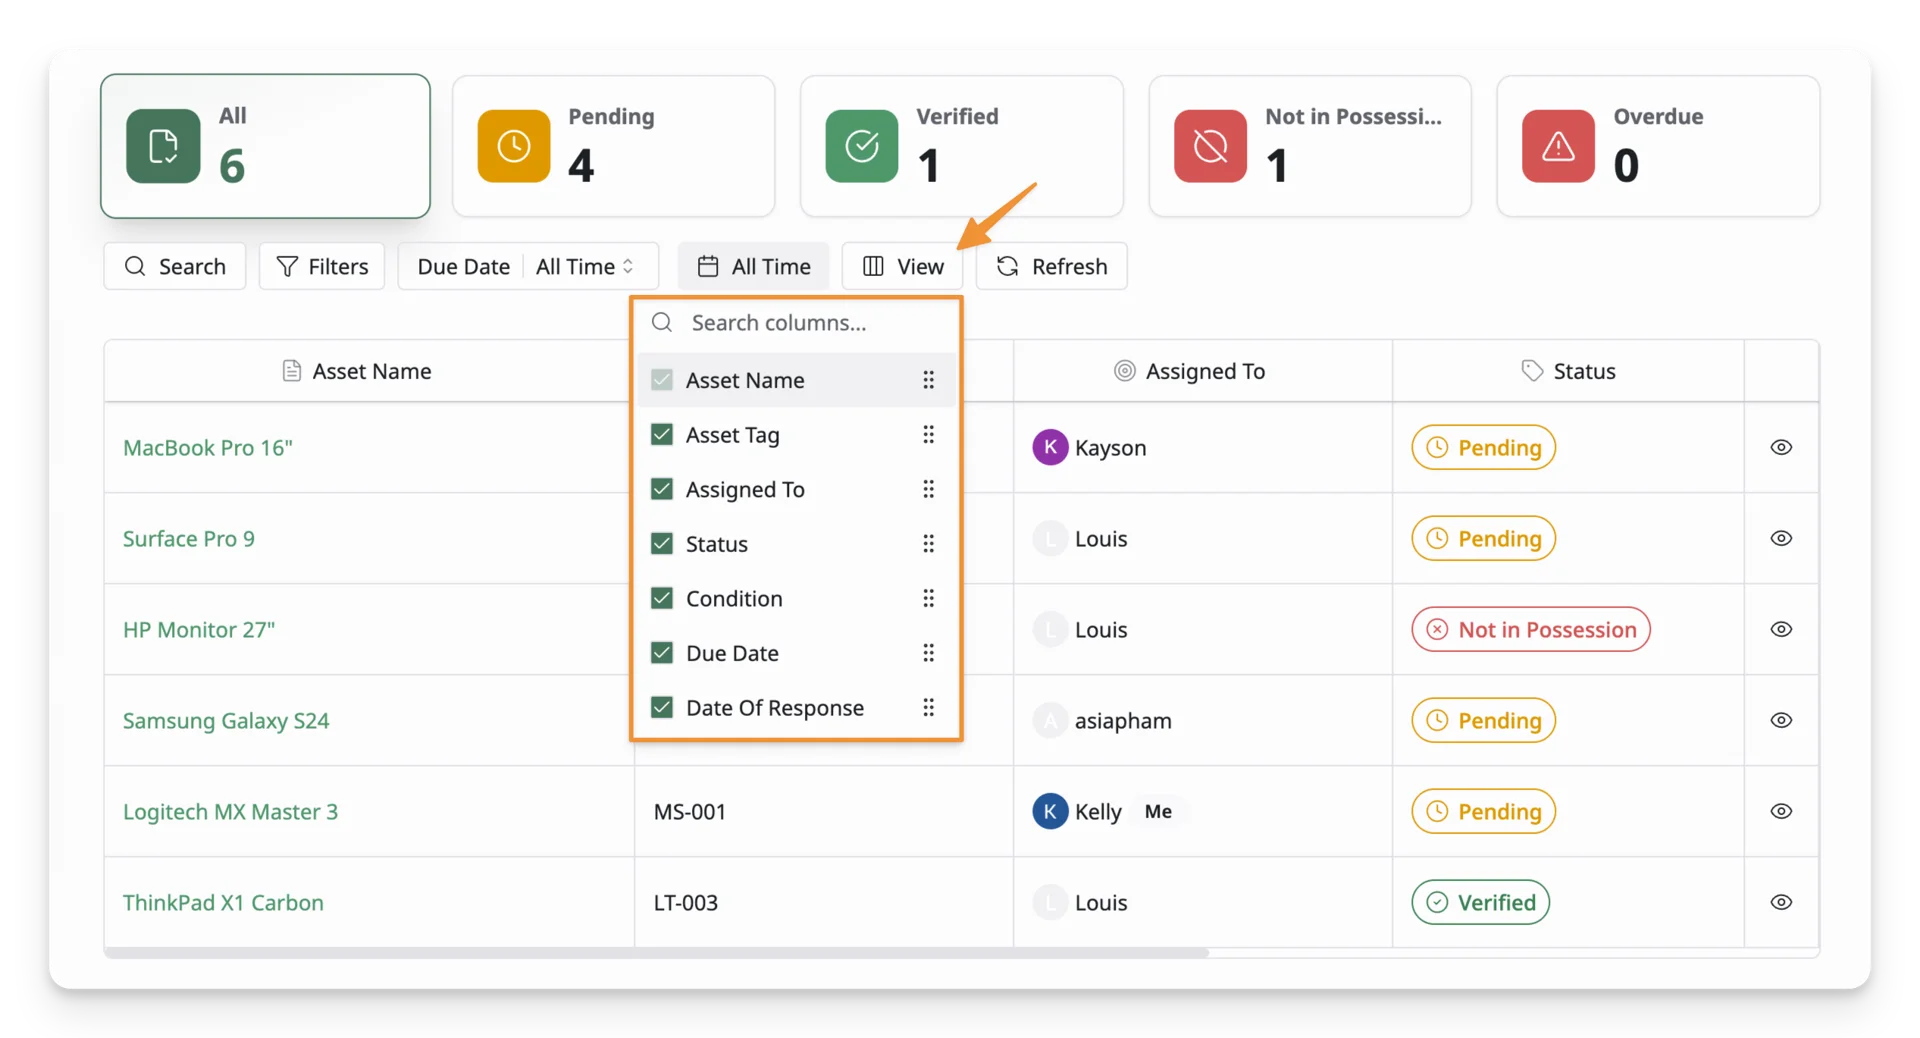This screenshot has width=1920, height=1038.
Task: Click the drag handle beside Date Of Response
Action: [x=928, y=707]
